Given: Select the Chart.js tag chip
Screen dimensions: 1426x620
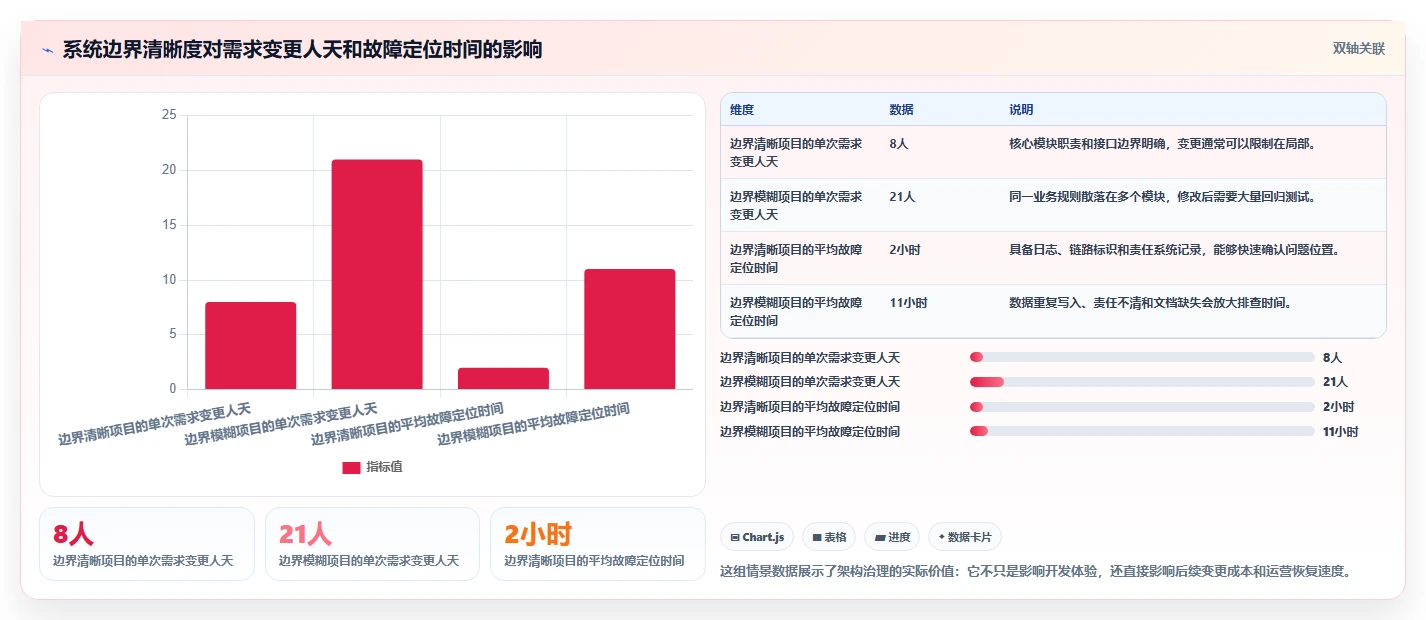Looking at the screenshot, I should pos(757,537).
